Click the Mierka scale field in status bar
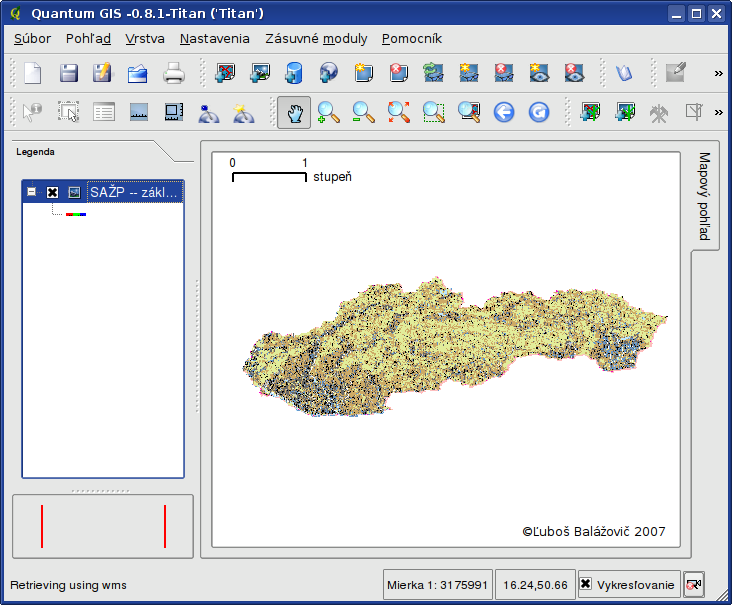The height and width of the screenshot is (605, 732). (x=437, y=585)
